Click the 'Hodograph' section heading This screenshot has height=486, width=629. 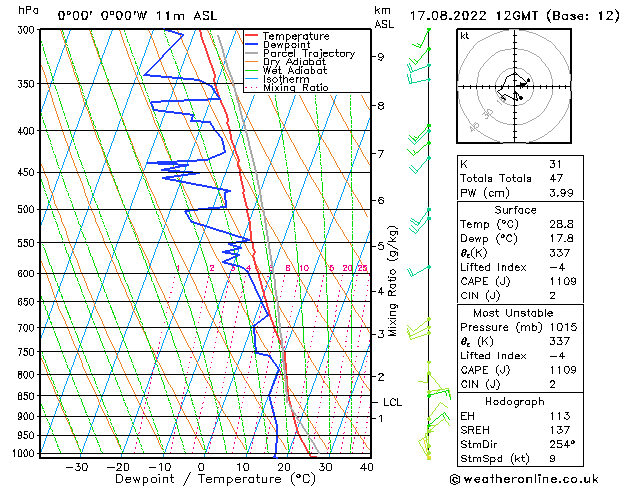(x=515, y=402)
